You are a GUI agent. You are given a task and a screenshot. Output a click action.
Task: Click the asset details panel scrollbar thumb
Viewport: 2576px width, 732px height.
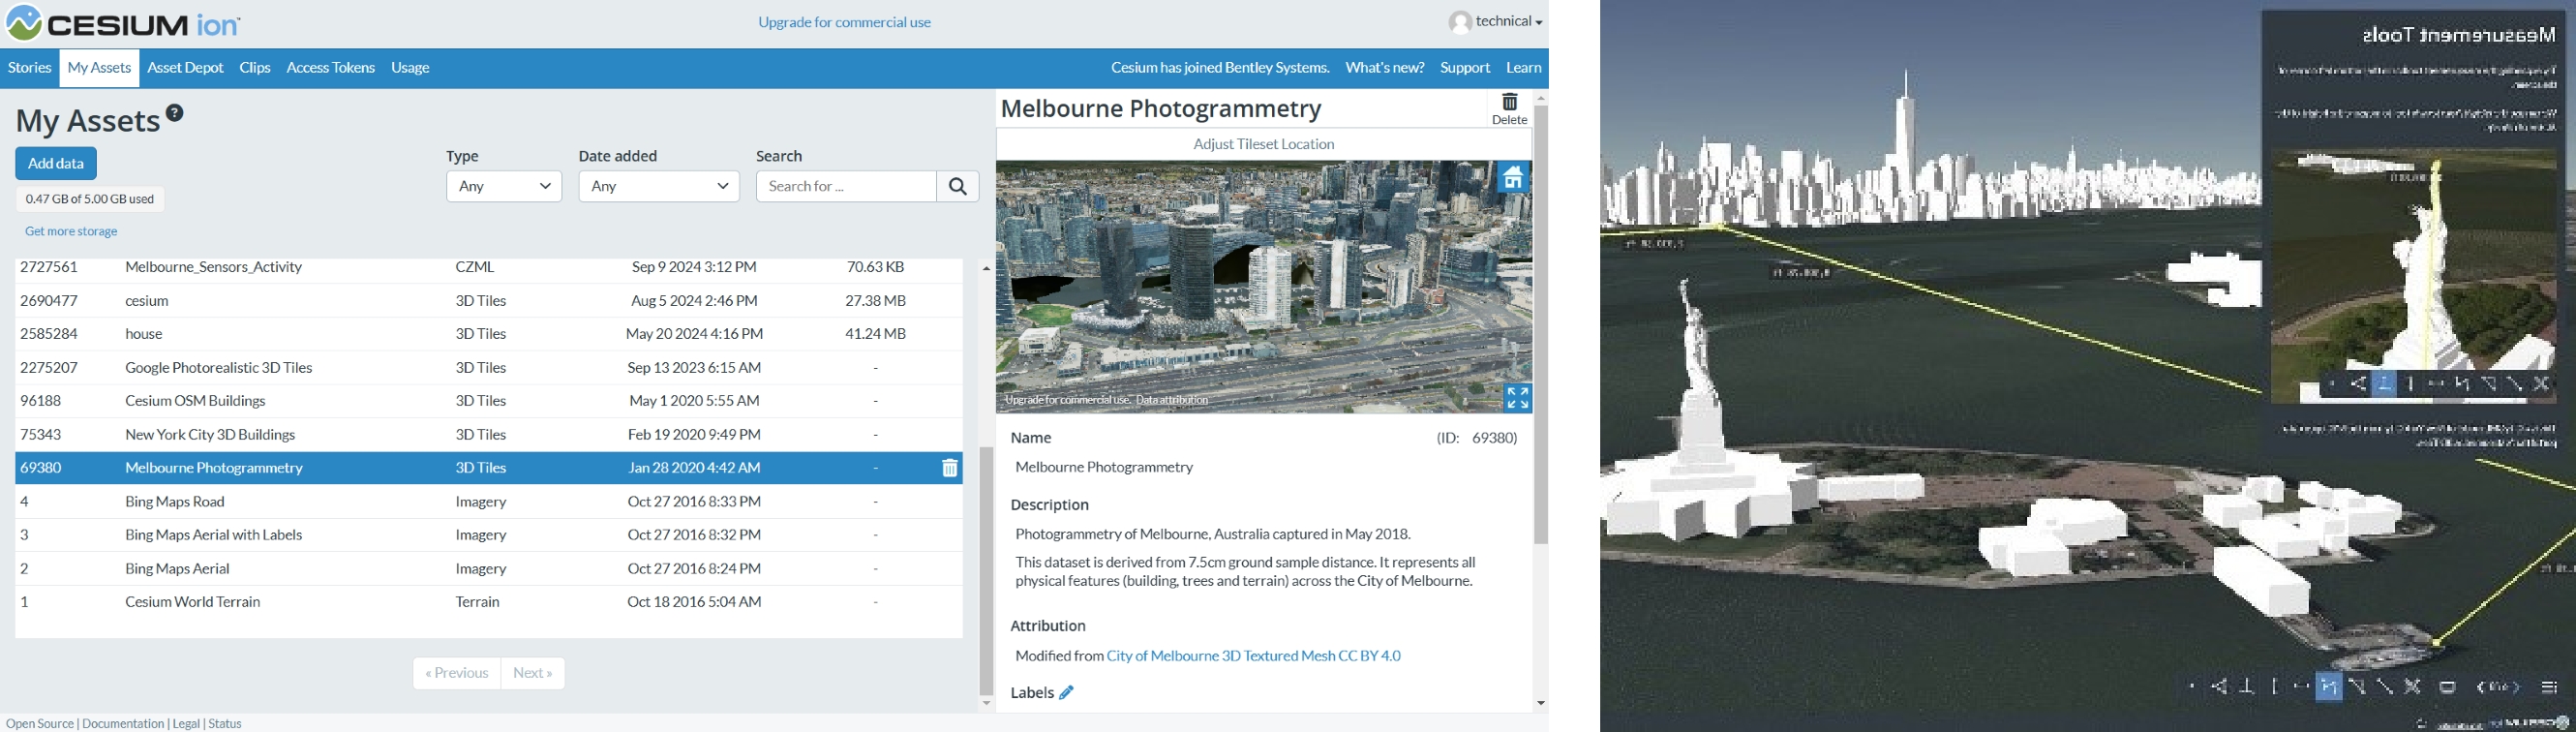pyautogui.click(x=1541, y=325)
